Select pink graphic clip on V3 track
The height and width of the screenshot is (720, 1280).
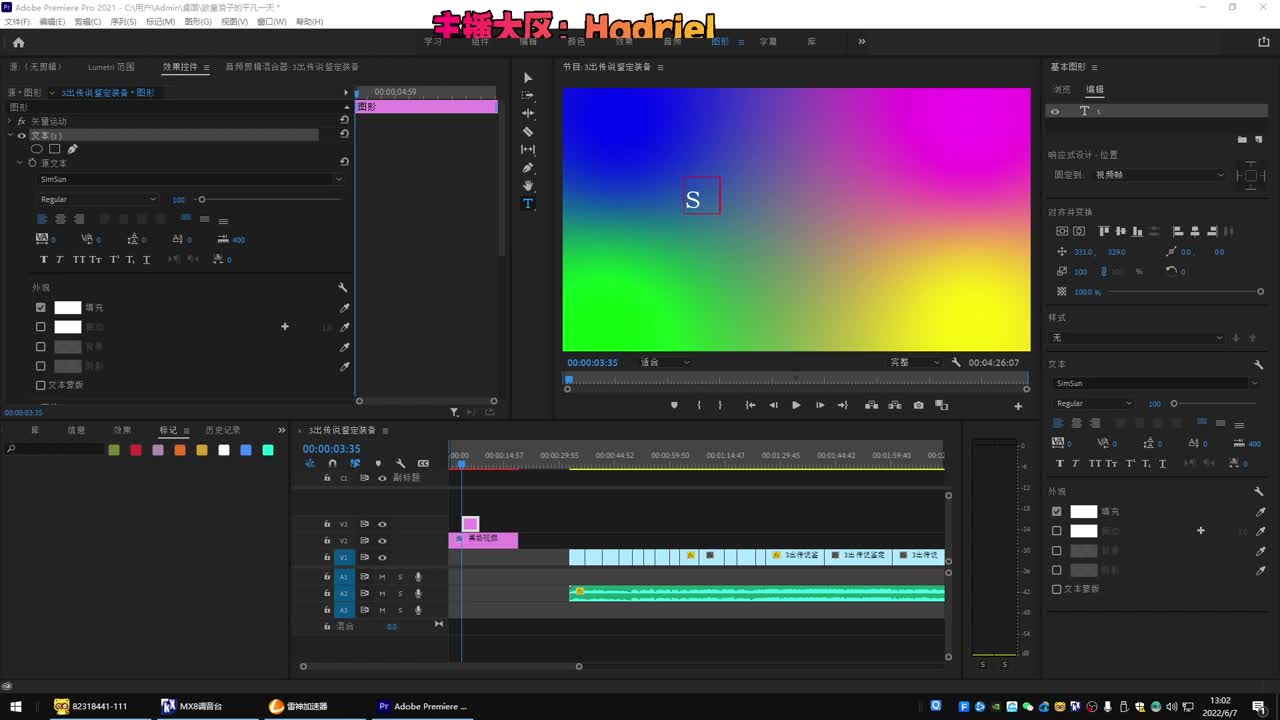(x=470, y=524)
